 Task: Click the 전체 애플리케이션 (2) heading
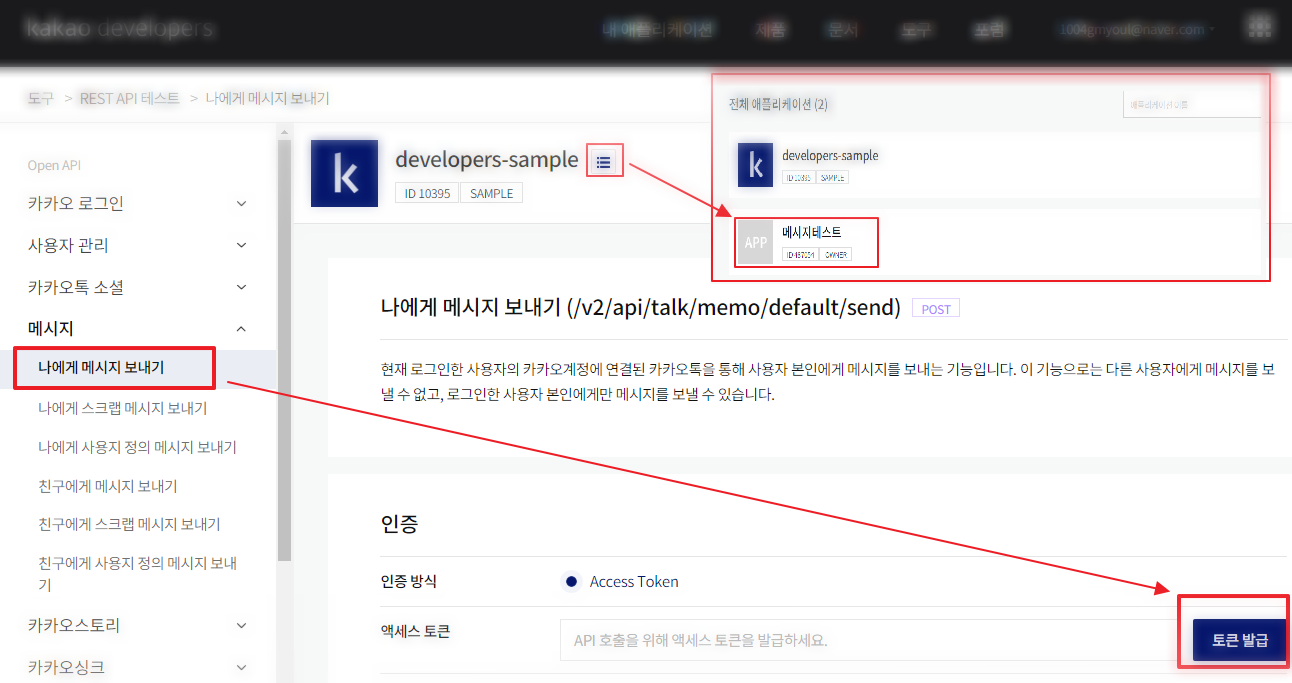(x=779, y=104)
